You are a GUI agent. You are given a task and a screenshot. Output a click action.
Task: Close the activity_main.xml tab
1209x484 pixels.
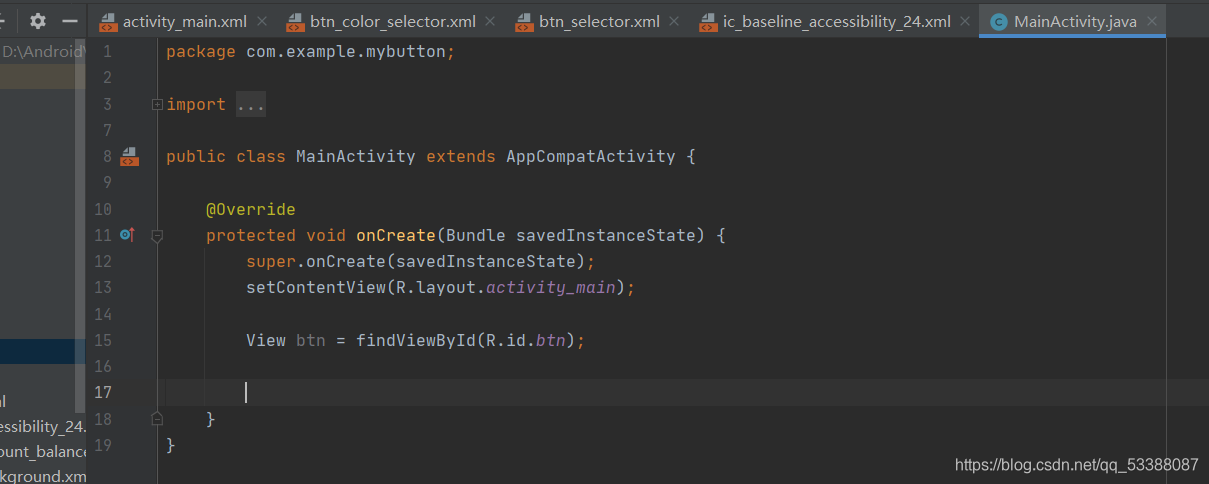(x=262, y=21)
